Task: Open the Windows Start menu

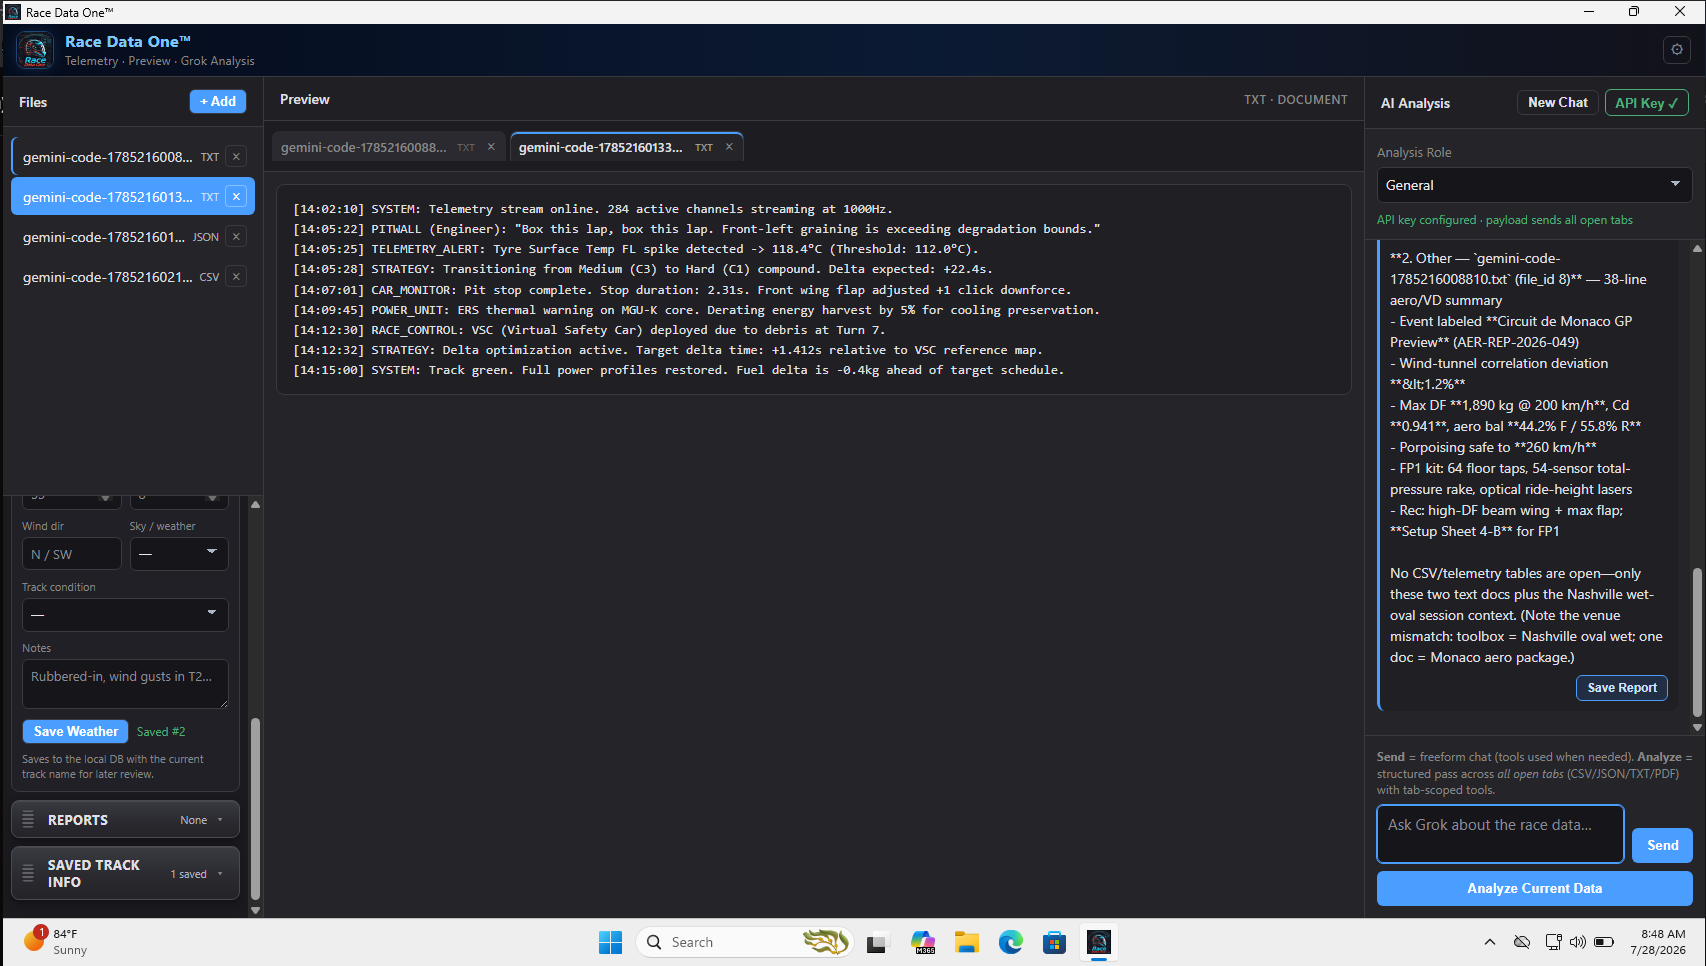Action: [610, 942]
